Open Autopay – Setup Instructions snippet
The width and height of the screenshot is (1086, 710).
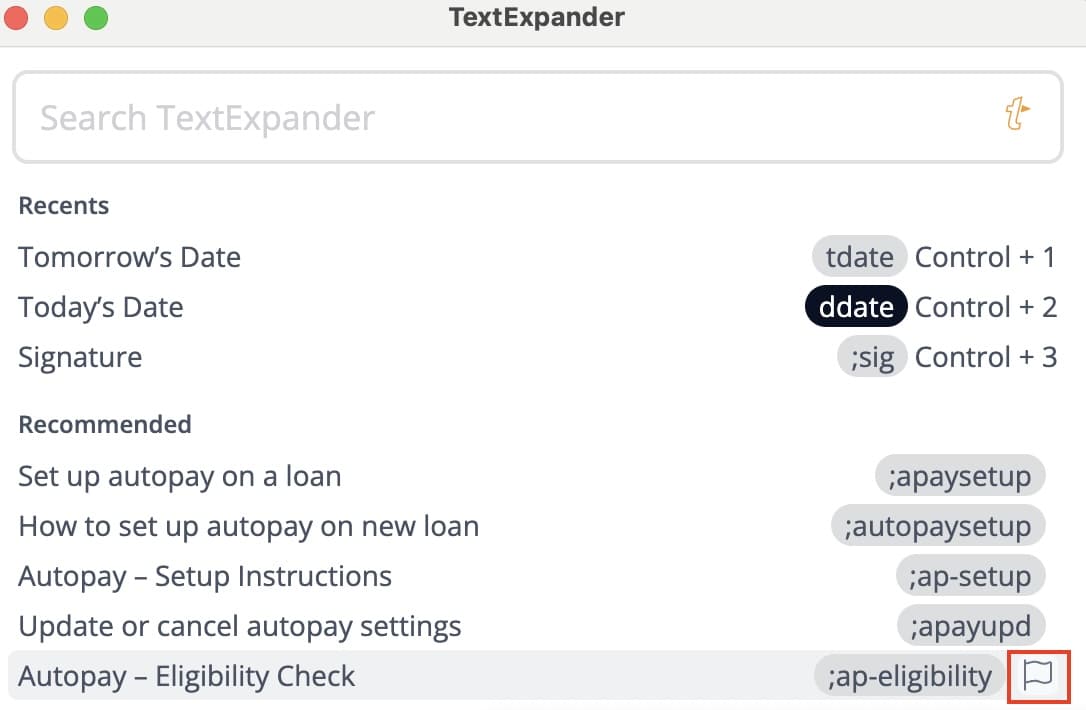205,576
